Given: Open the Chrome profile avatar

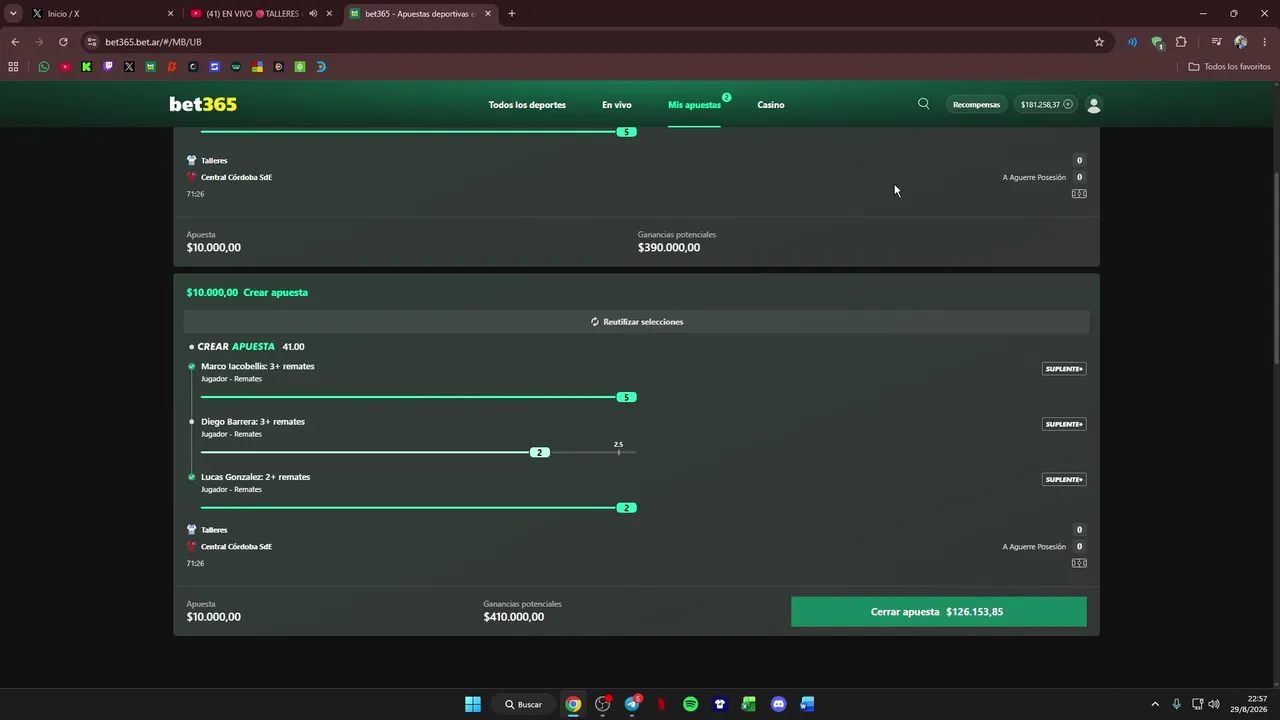Looking at the screenshot, I should [x=1241, y=42].
